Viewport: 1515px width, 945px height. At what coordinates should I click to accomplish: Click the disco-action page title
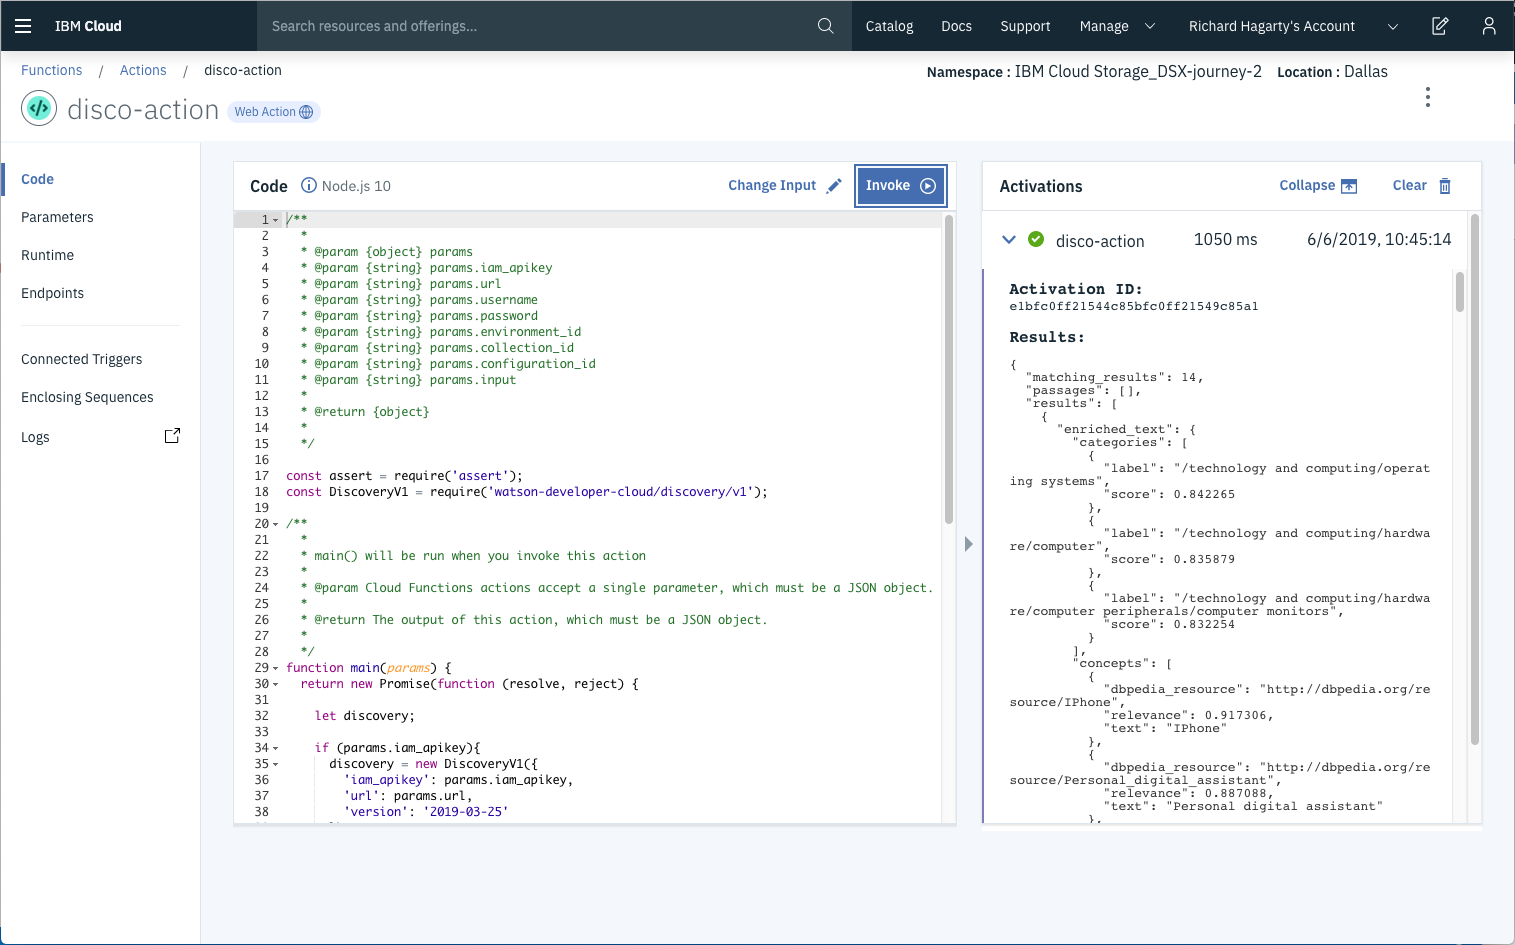(143, 110)
